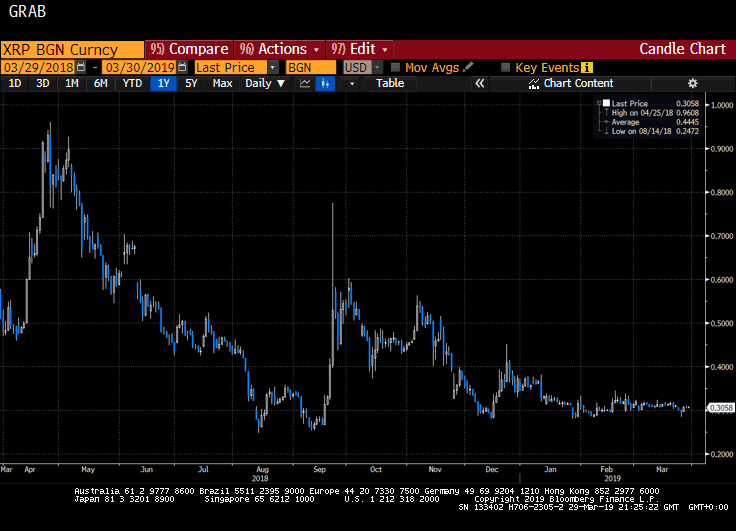The height and width of the screenshot is (531, 736).
Task: Select the 1D range tab
Action: click(x=15, y=84)
